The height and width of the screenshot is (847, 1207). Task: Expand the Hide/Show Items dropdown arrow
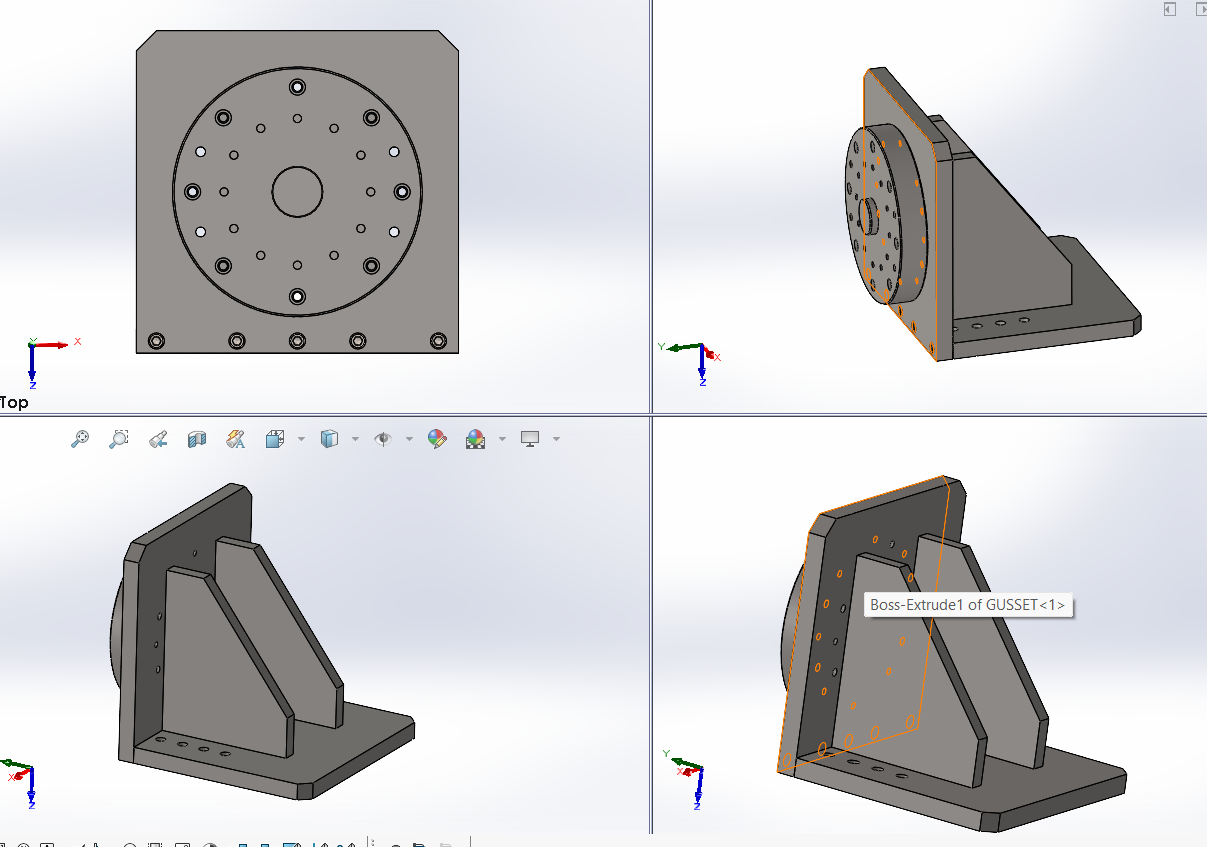pyautogui.click(x=409, y=438)
